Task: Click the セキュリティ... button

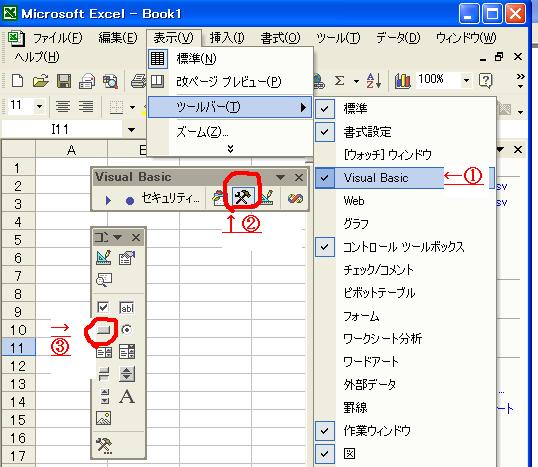Action: [x=171, y=198]
